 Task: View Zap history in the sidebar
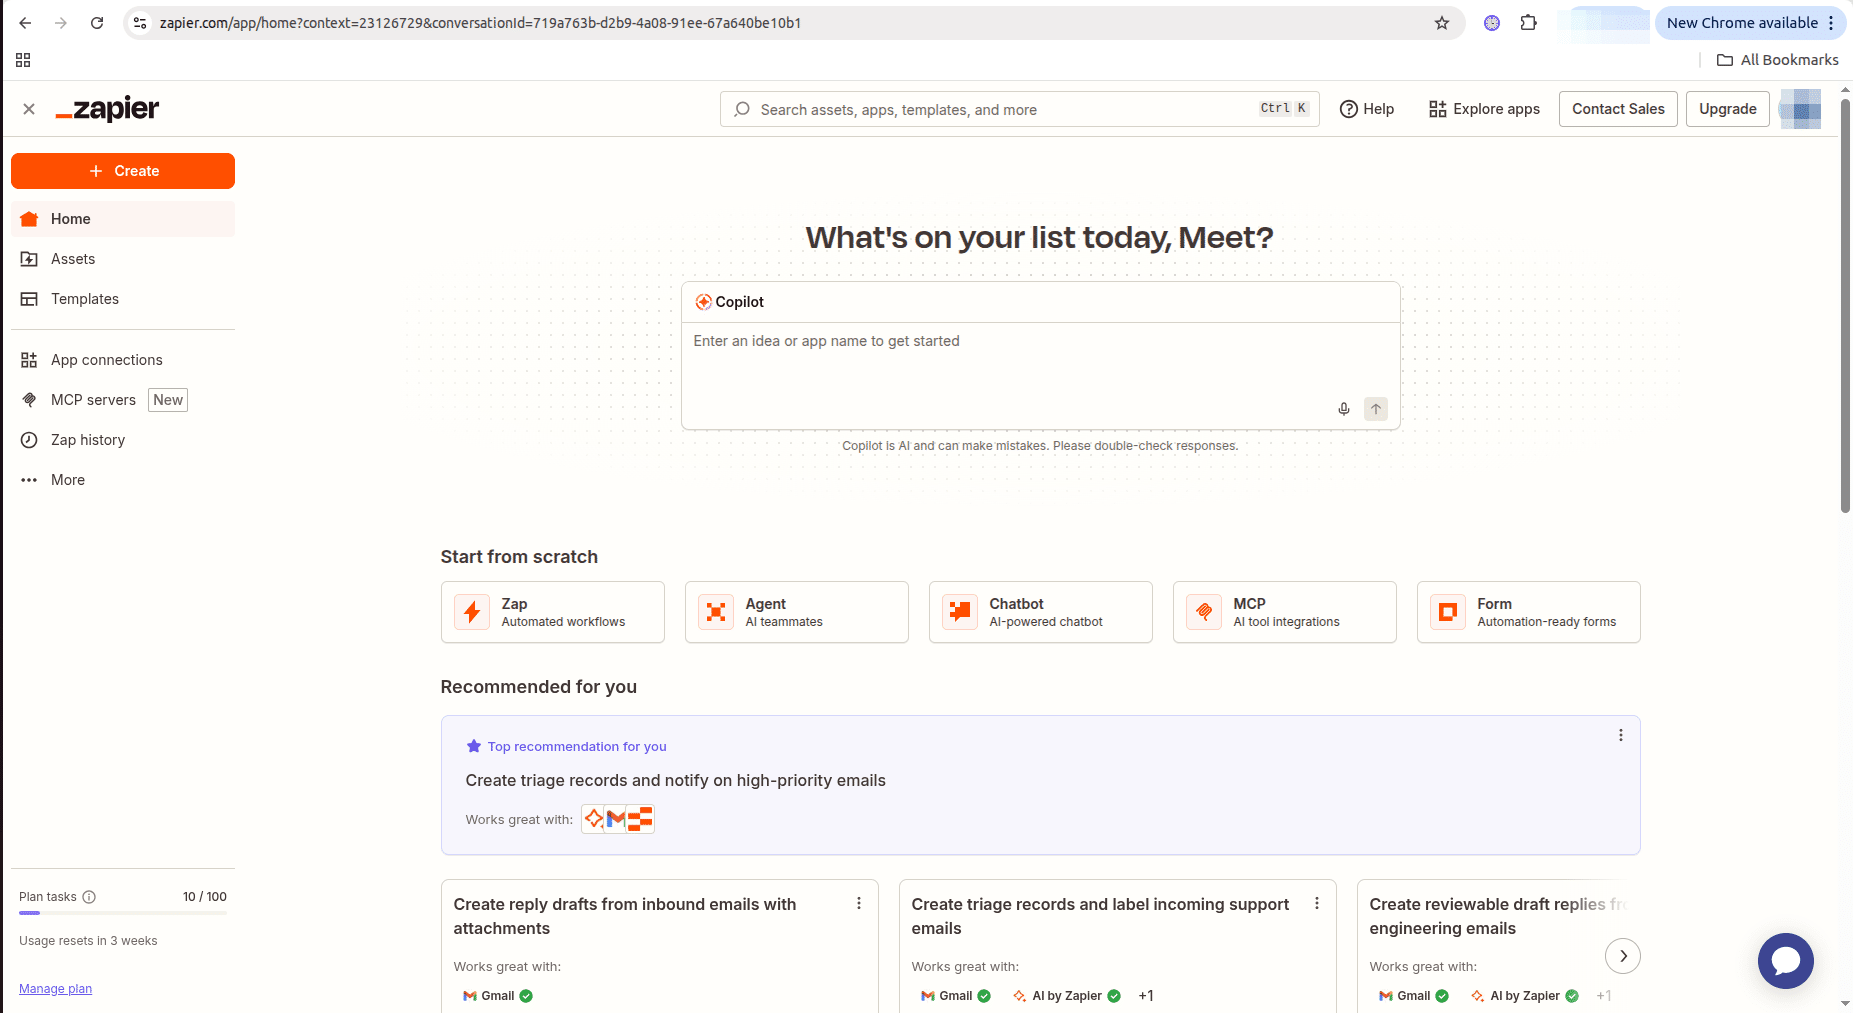pyautogui.click(x=123, y=440)
